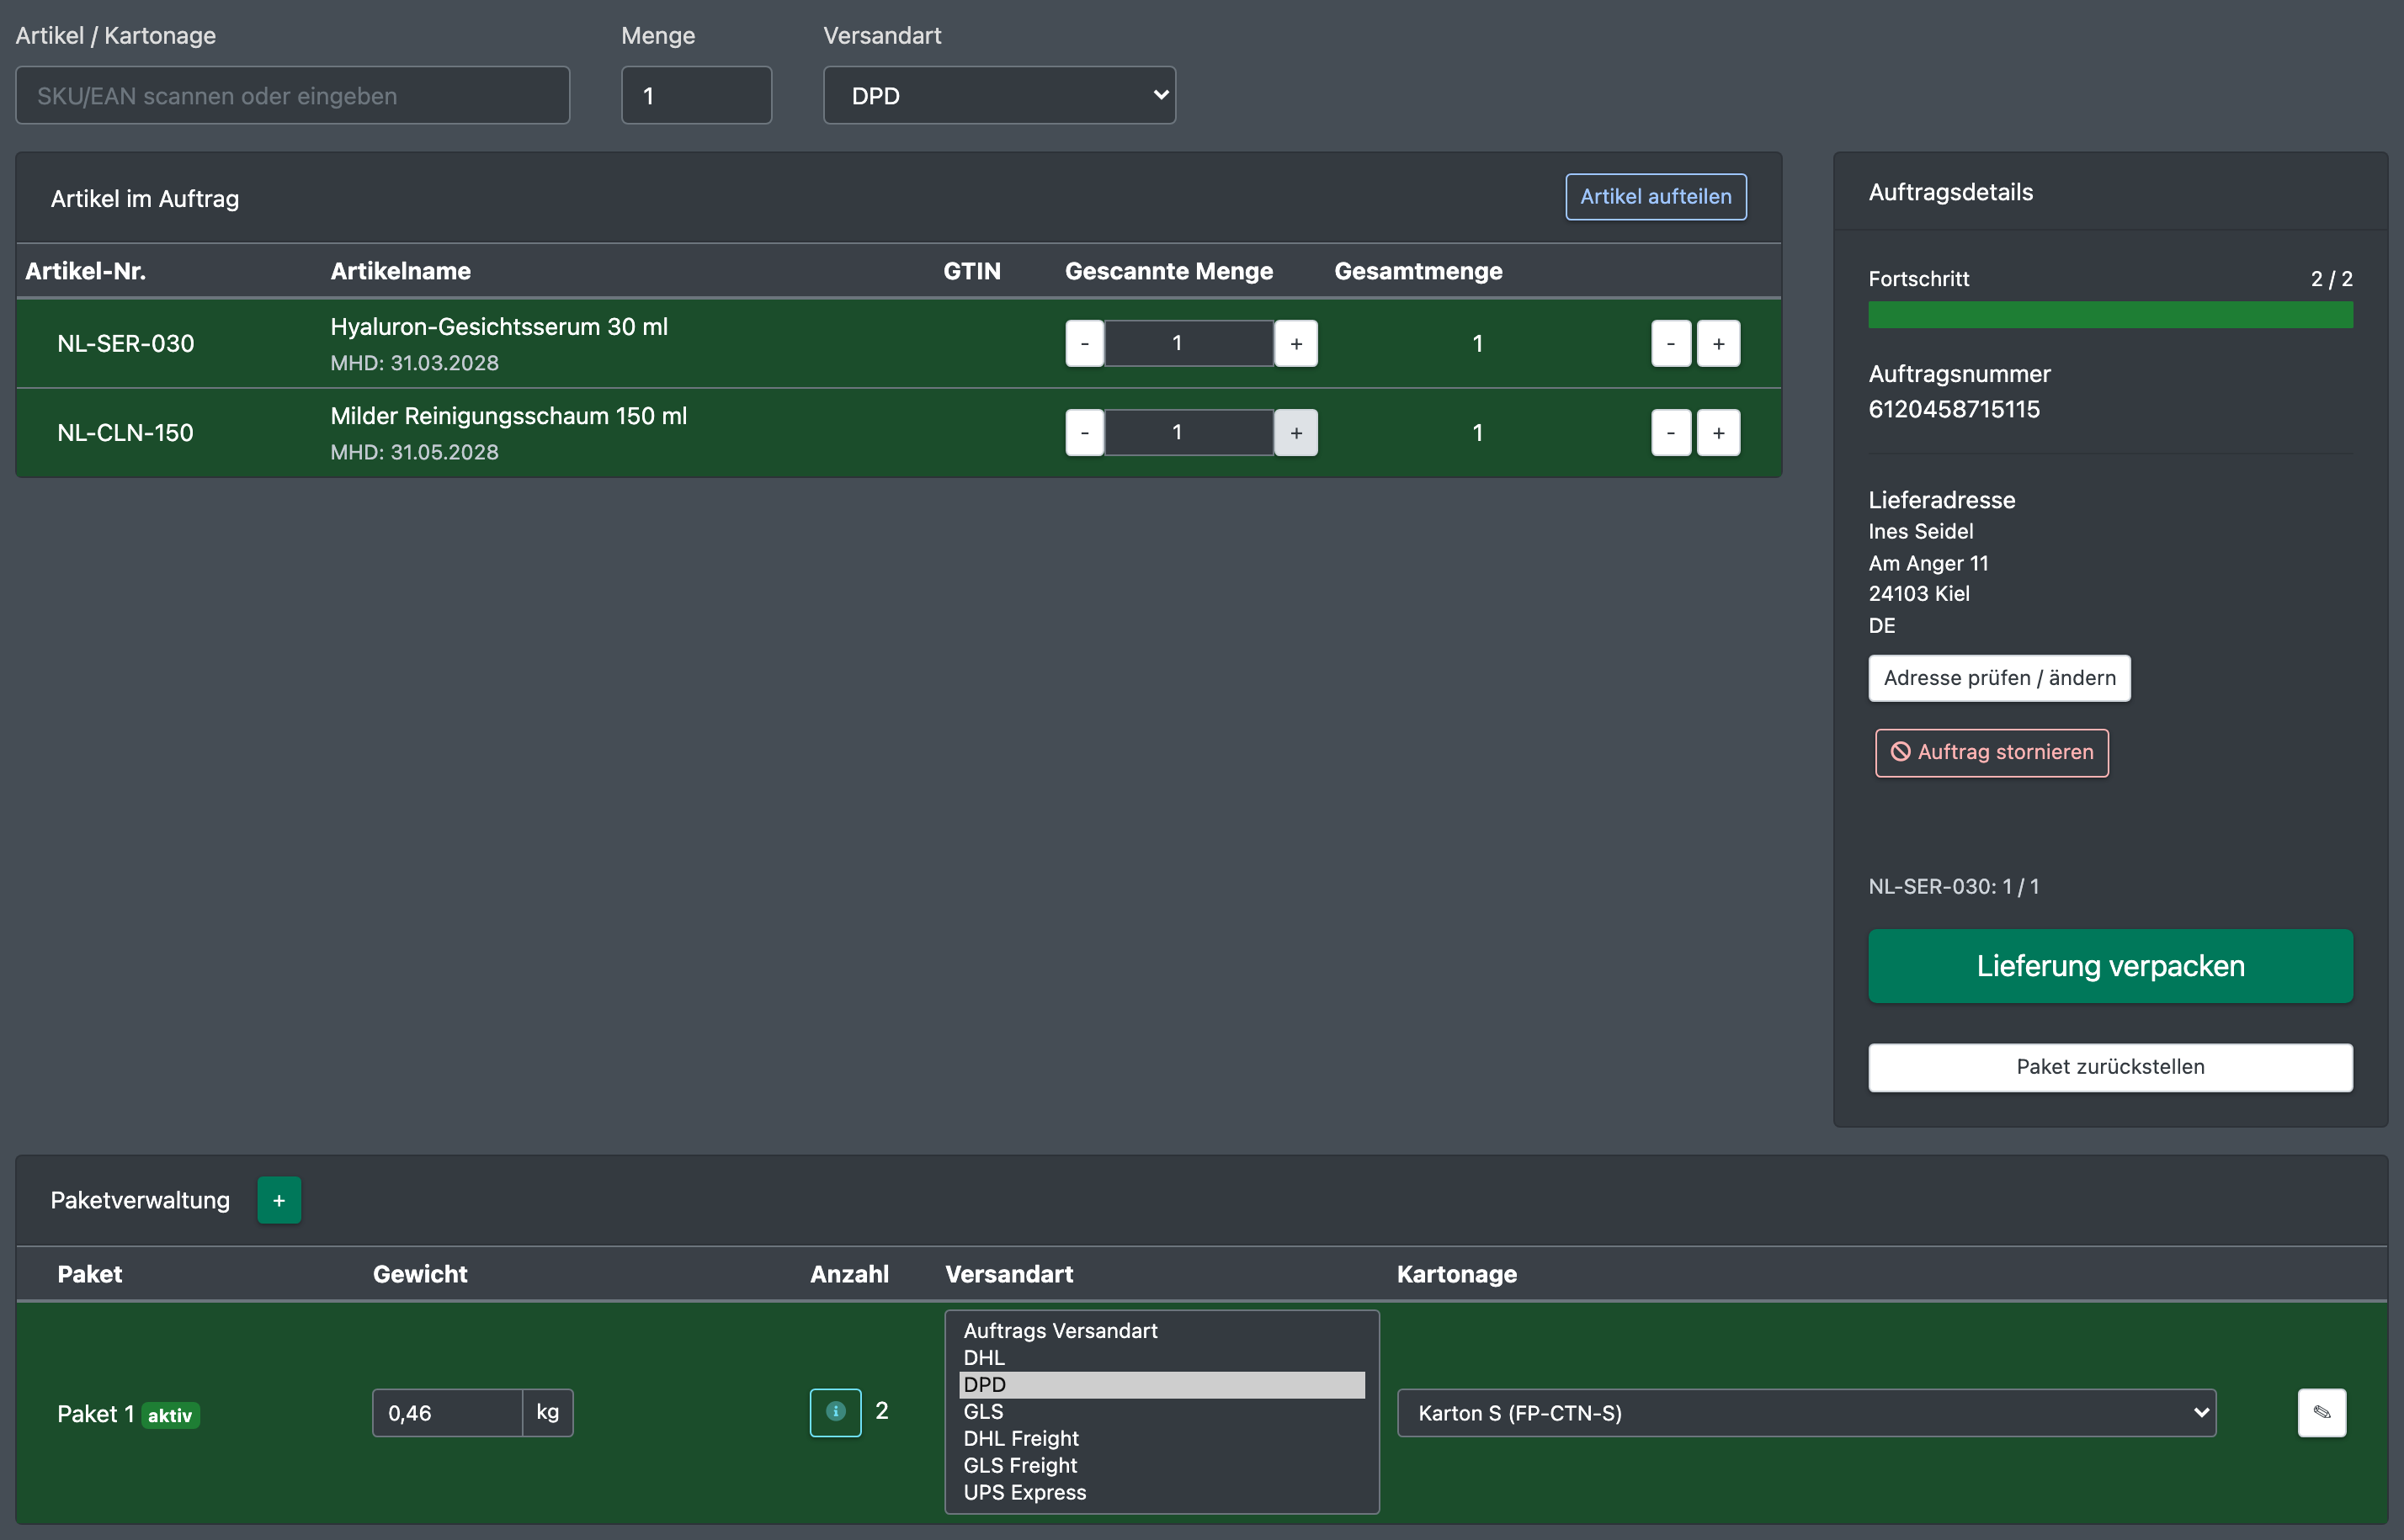Image resolution: width=2404 pixels, height=1540 pixels.
Task: Click scanned quantity field in NL-CLN-150 row
Action: tap(1189, 432)
